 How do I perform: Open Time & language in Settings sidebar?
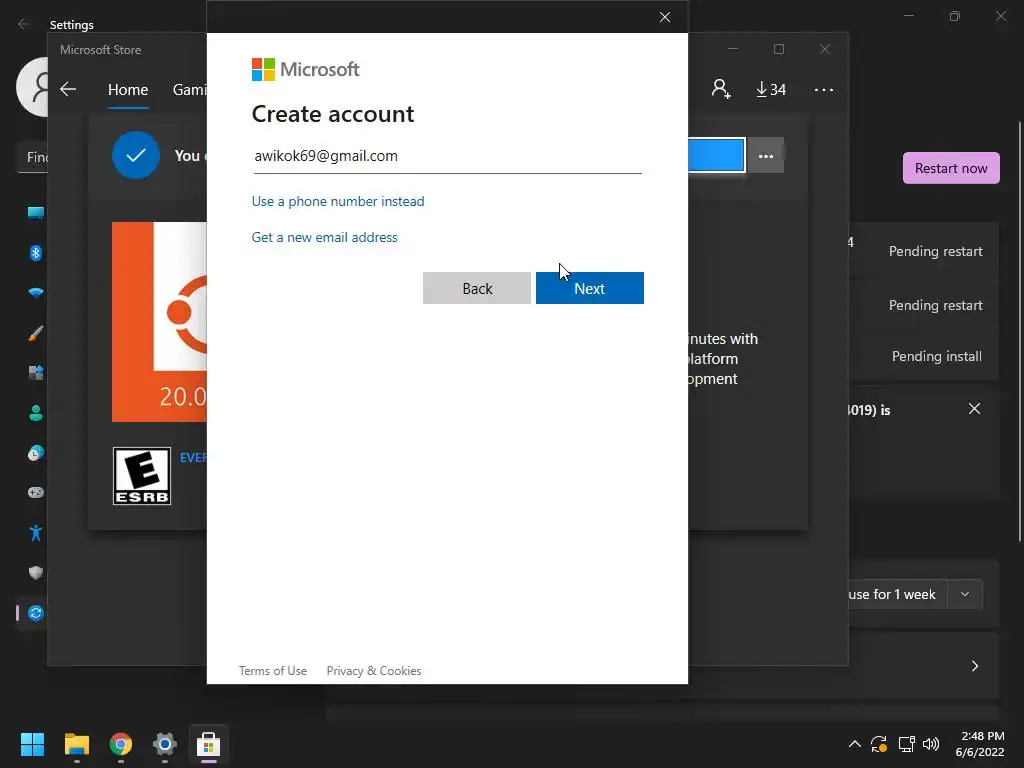[36, 453]
